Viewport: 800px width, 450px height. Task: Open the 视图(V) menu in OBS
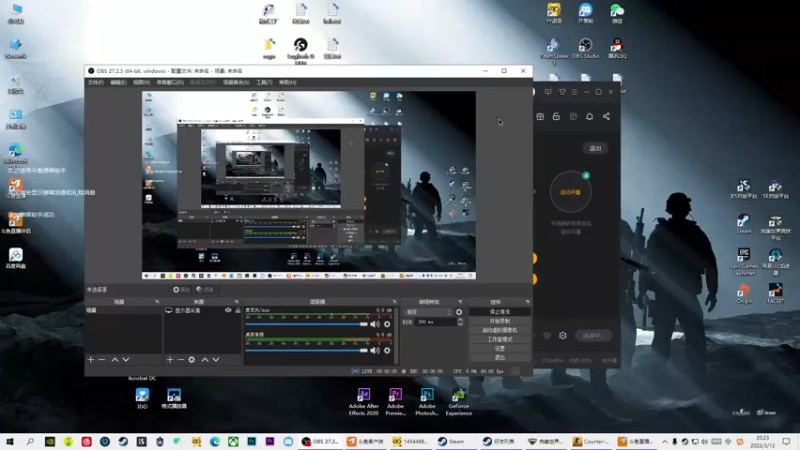(141, 82)
